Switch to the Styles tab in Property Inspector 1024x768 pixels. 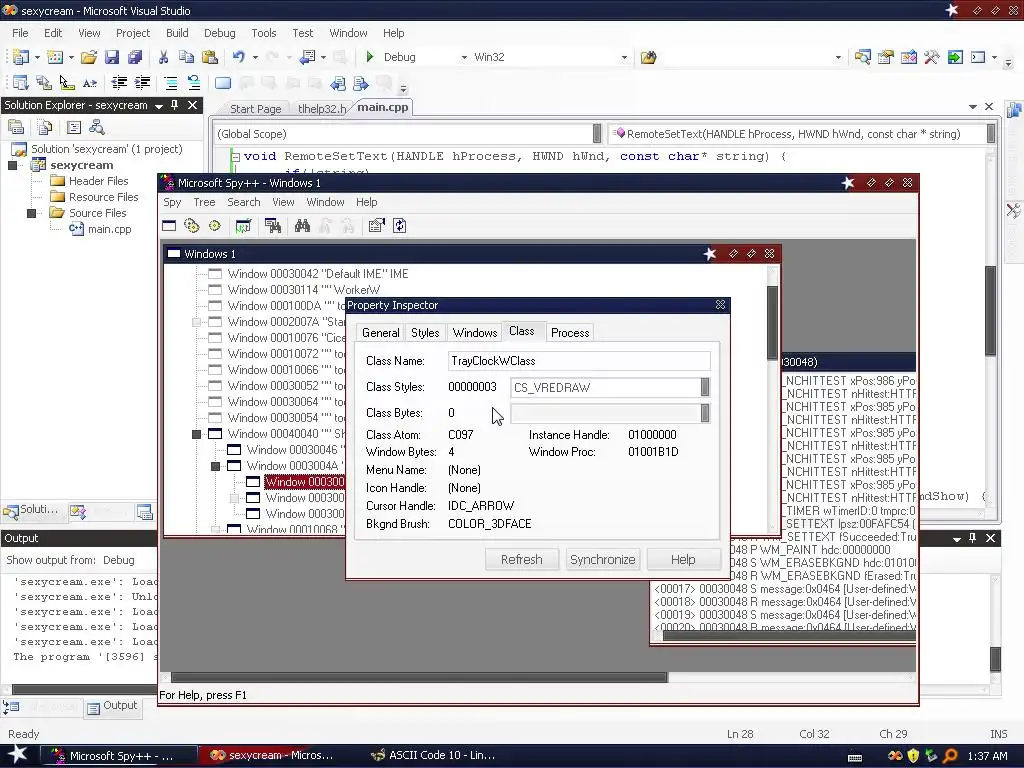coord(425,333)
